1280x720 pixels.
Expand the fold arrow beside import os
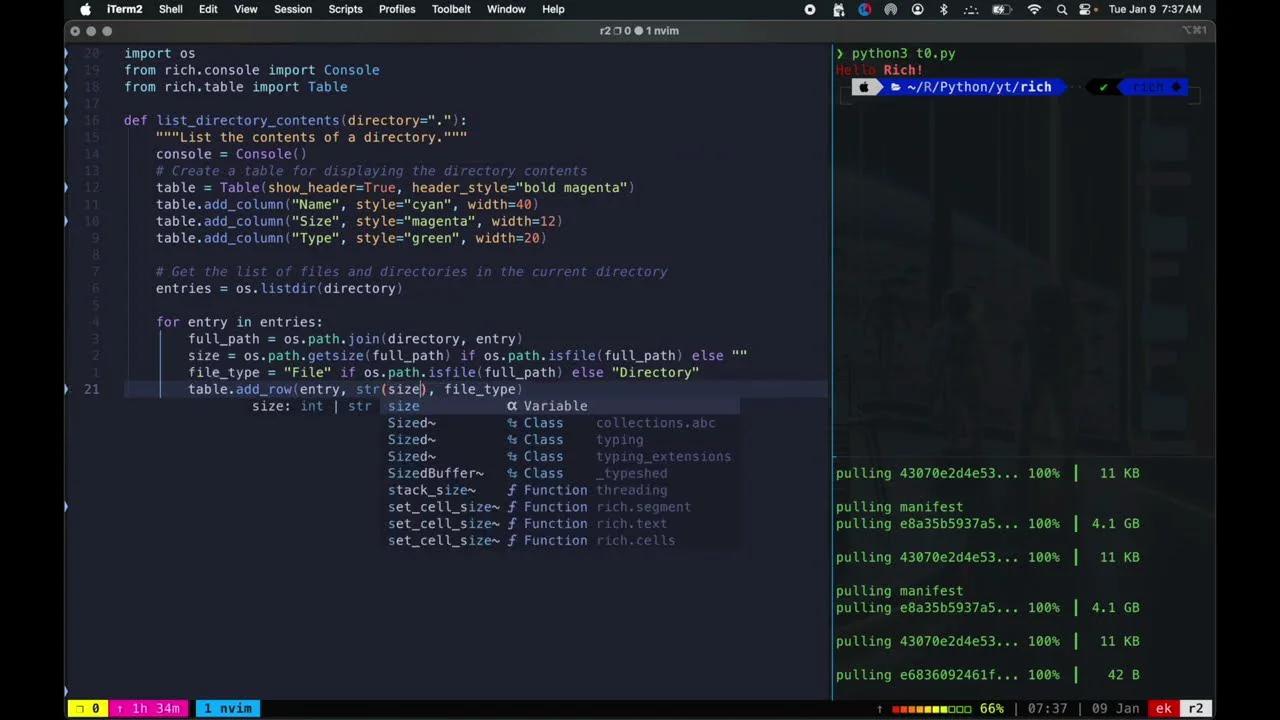click(x=66, y=53)
